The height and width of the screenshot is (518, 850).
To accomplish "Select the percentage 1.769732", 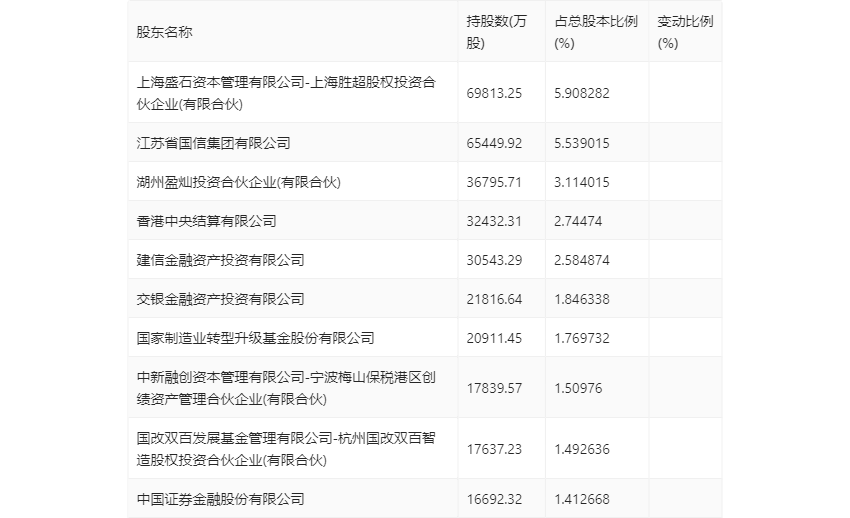I will click(582, 338).
